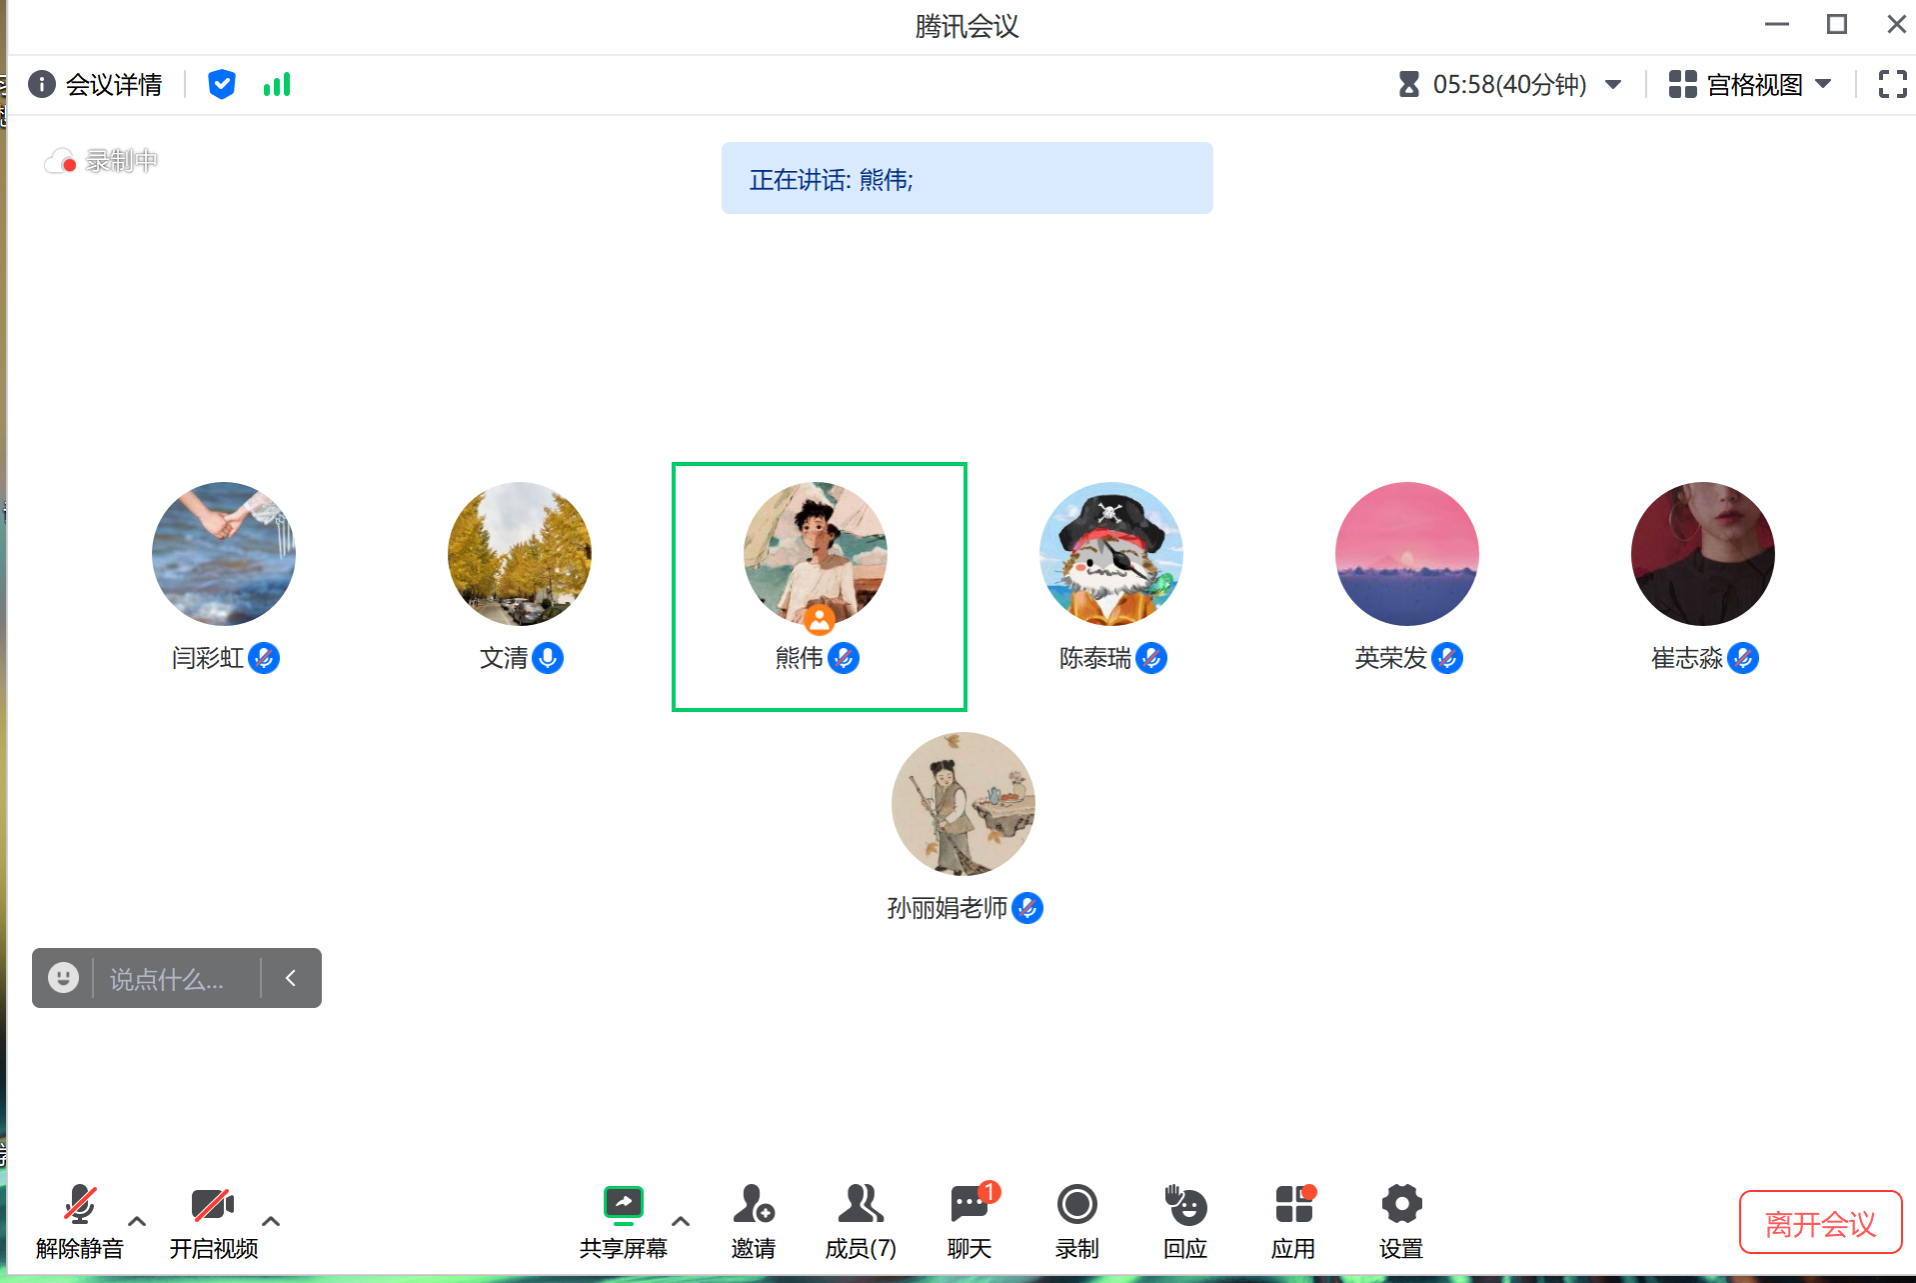Click the 说点什么 message input
The width and height of the screenshot is (1916, 1283).
(x=177, y=978)
